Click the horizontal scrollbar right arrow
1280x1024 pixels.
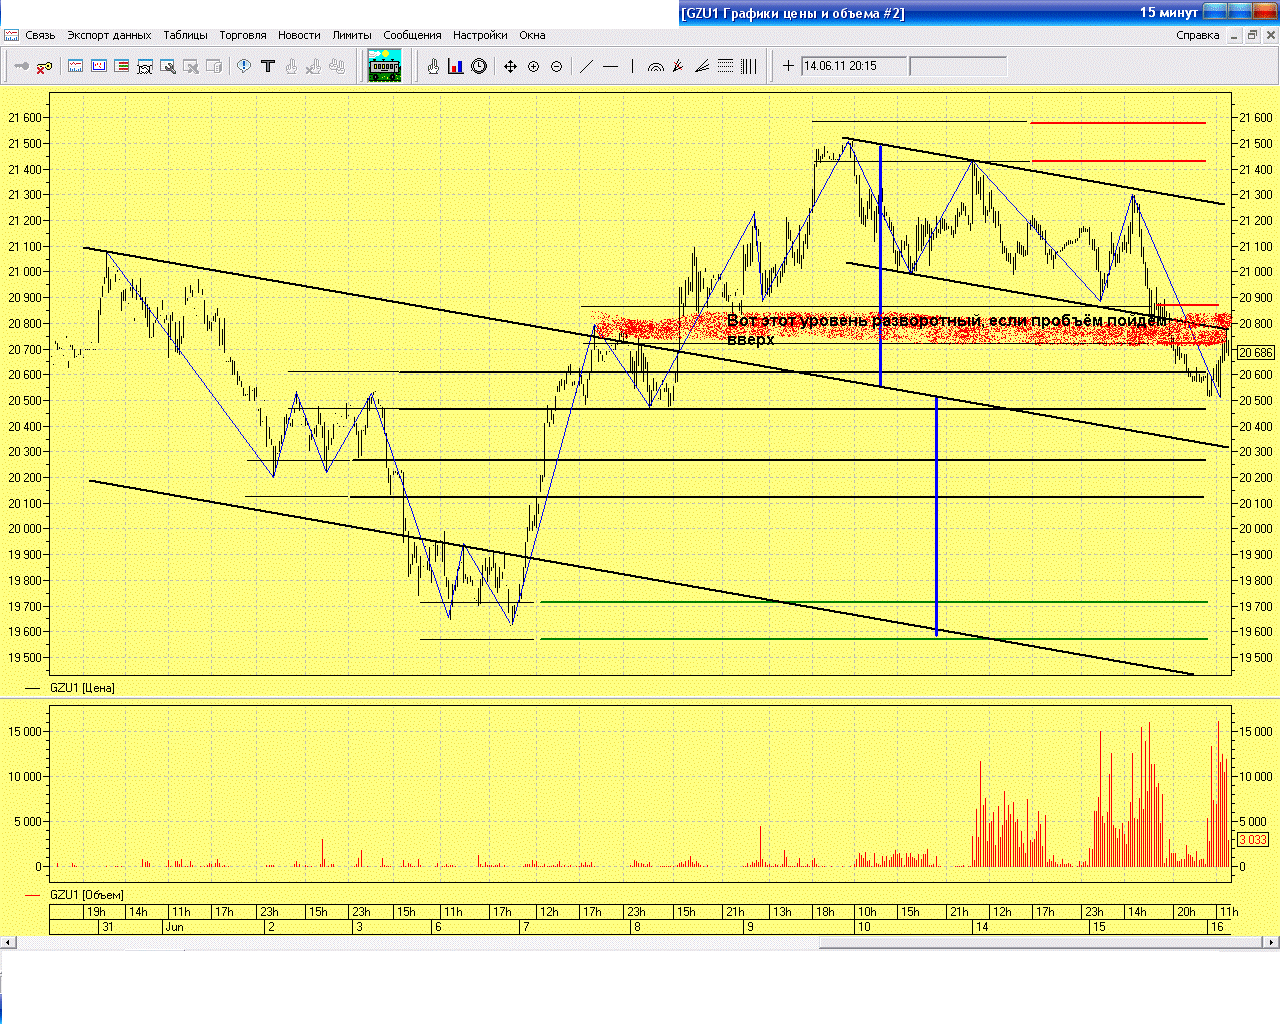(x=1272, y=942)
